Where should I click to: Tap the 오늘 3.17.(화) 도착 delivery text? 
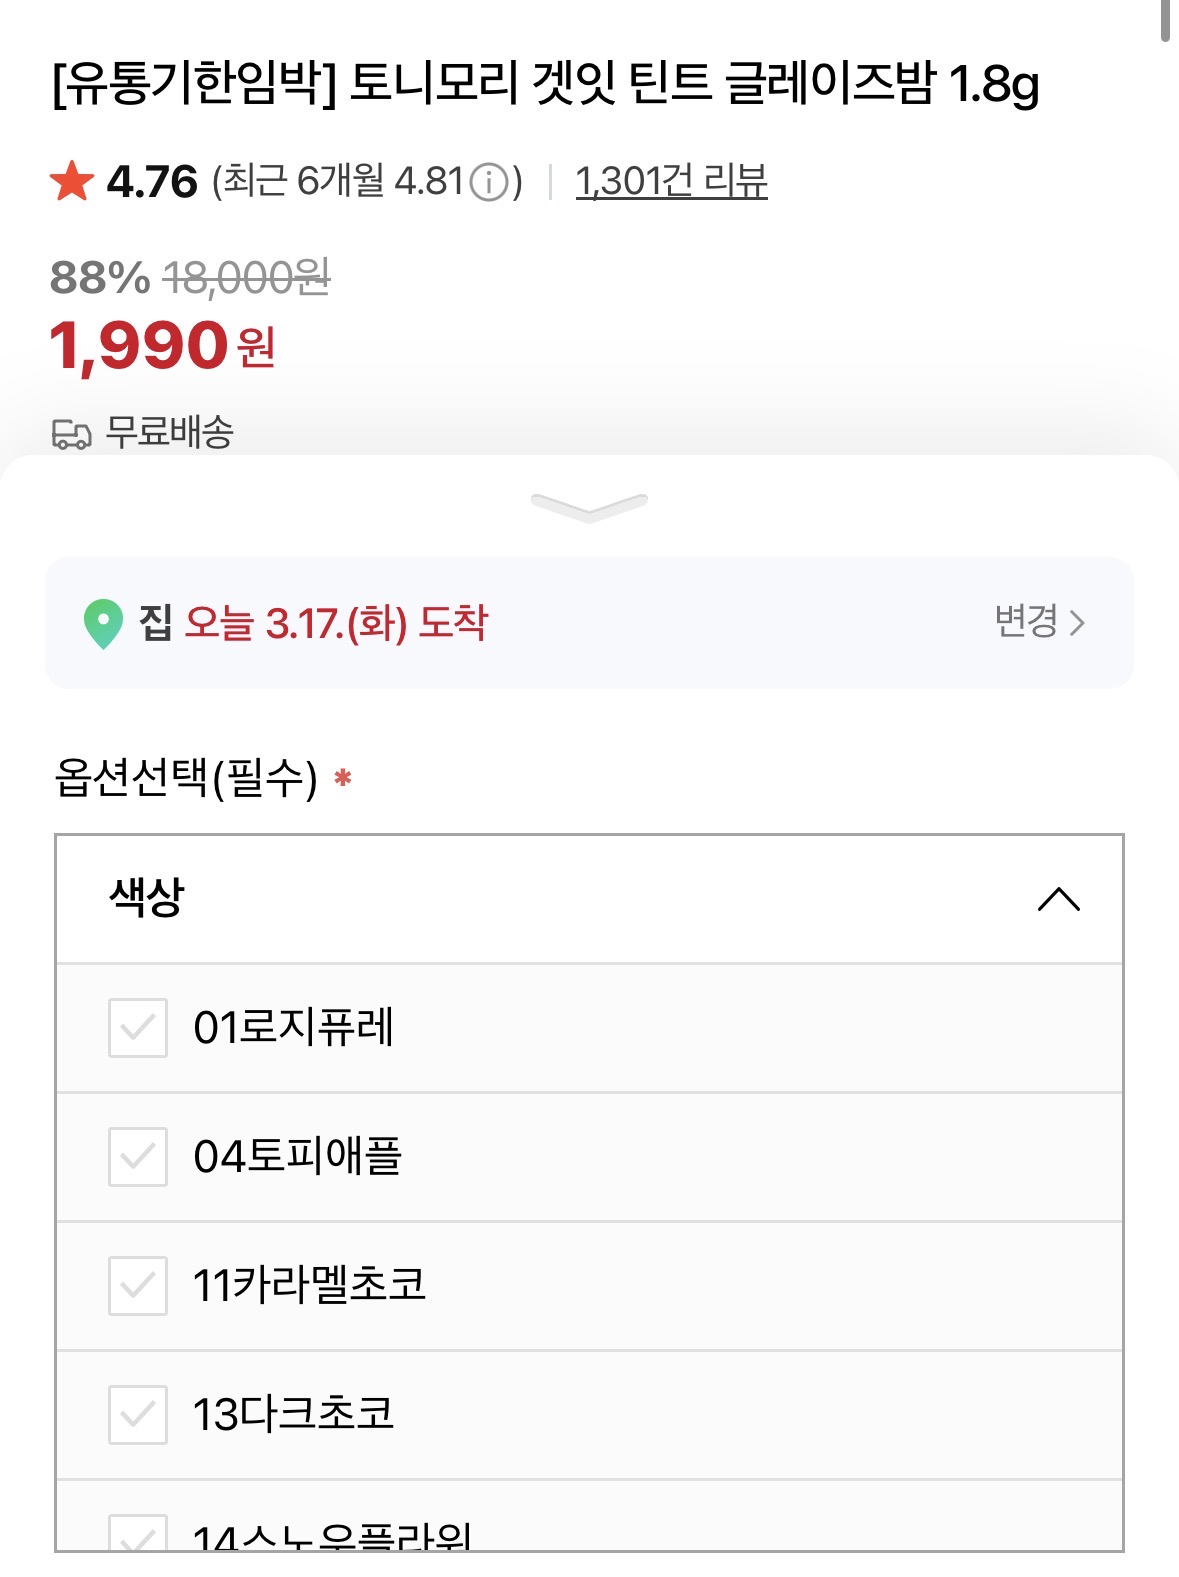tap(336, 623)
